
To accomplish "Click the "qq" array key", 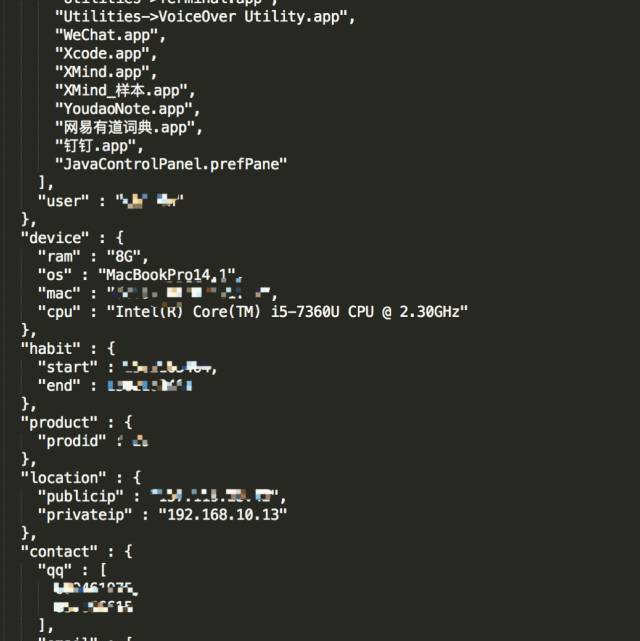I will coord(55,570).
